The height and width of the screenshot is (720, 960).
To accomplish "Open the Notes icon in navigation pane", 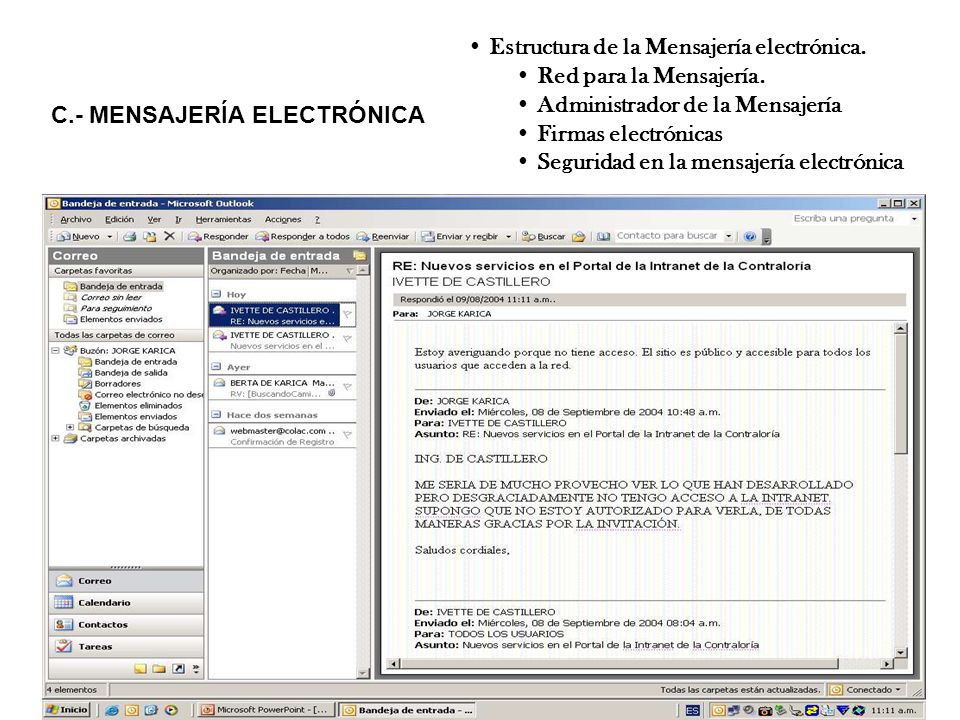I will pos(141,669).
